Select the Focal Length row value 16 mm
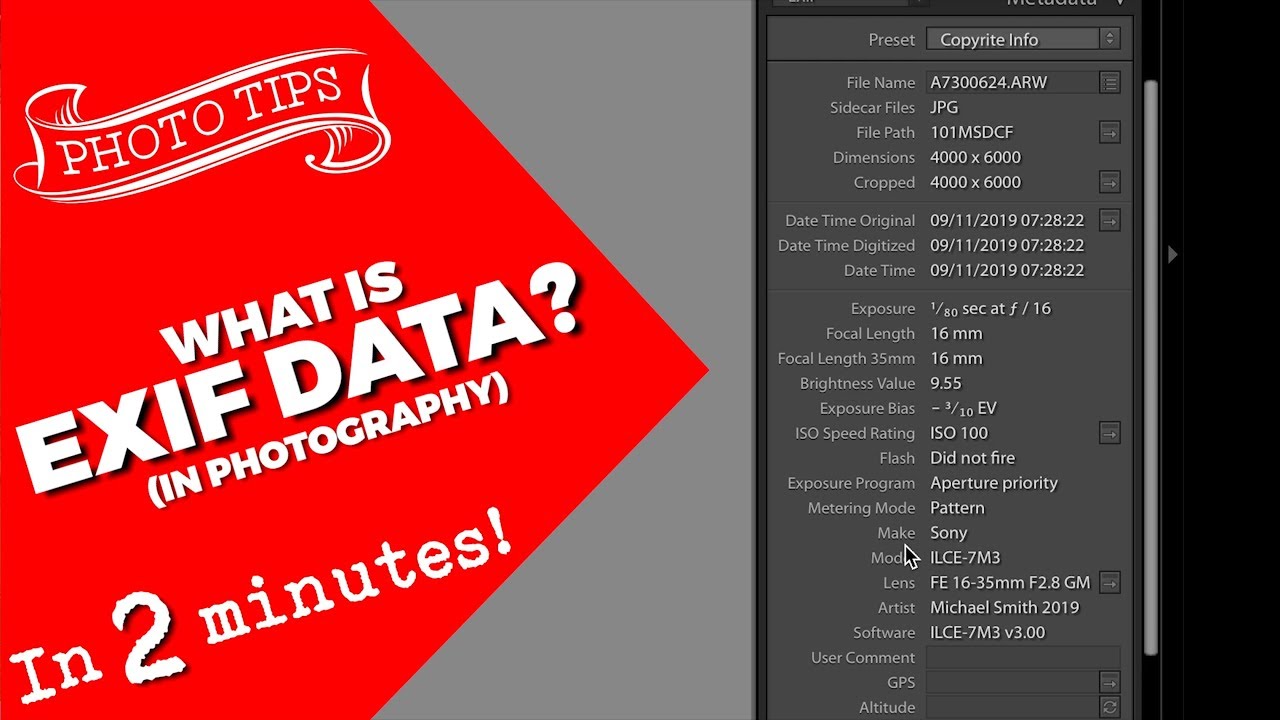This screenshot has width=1280, height=720. point(956,333)
